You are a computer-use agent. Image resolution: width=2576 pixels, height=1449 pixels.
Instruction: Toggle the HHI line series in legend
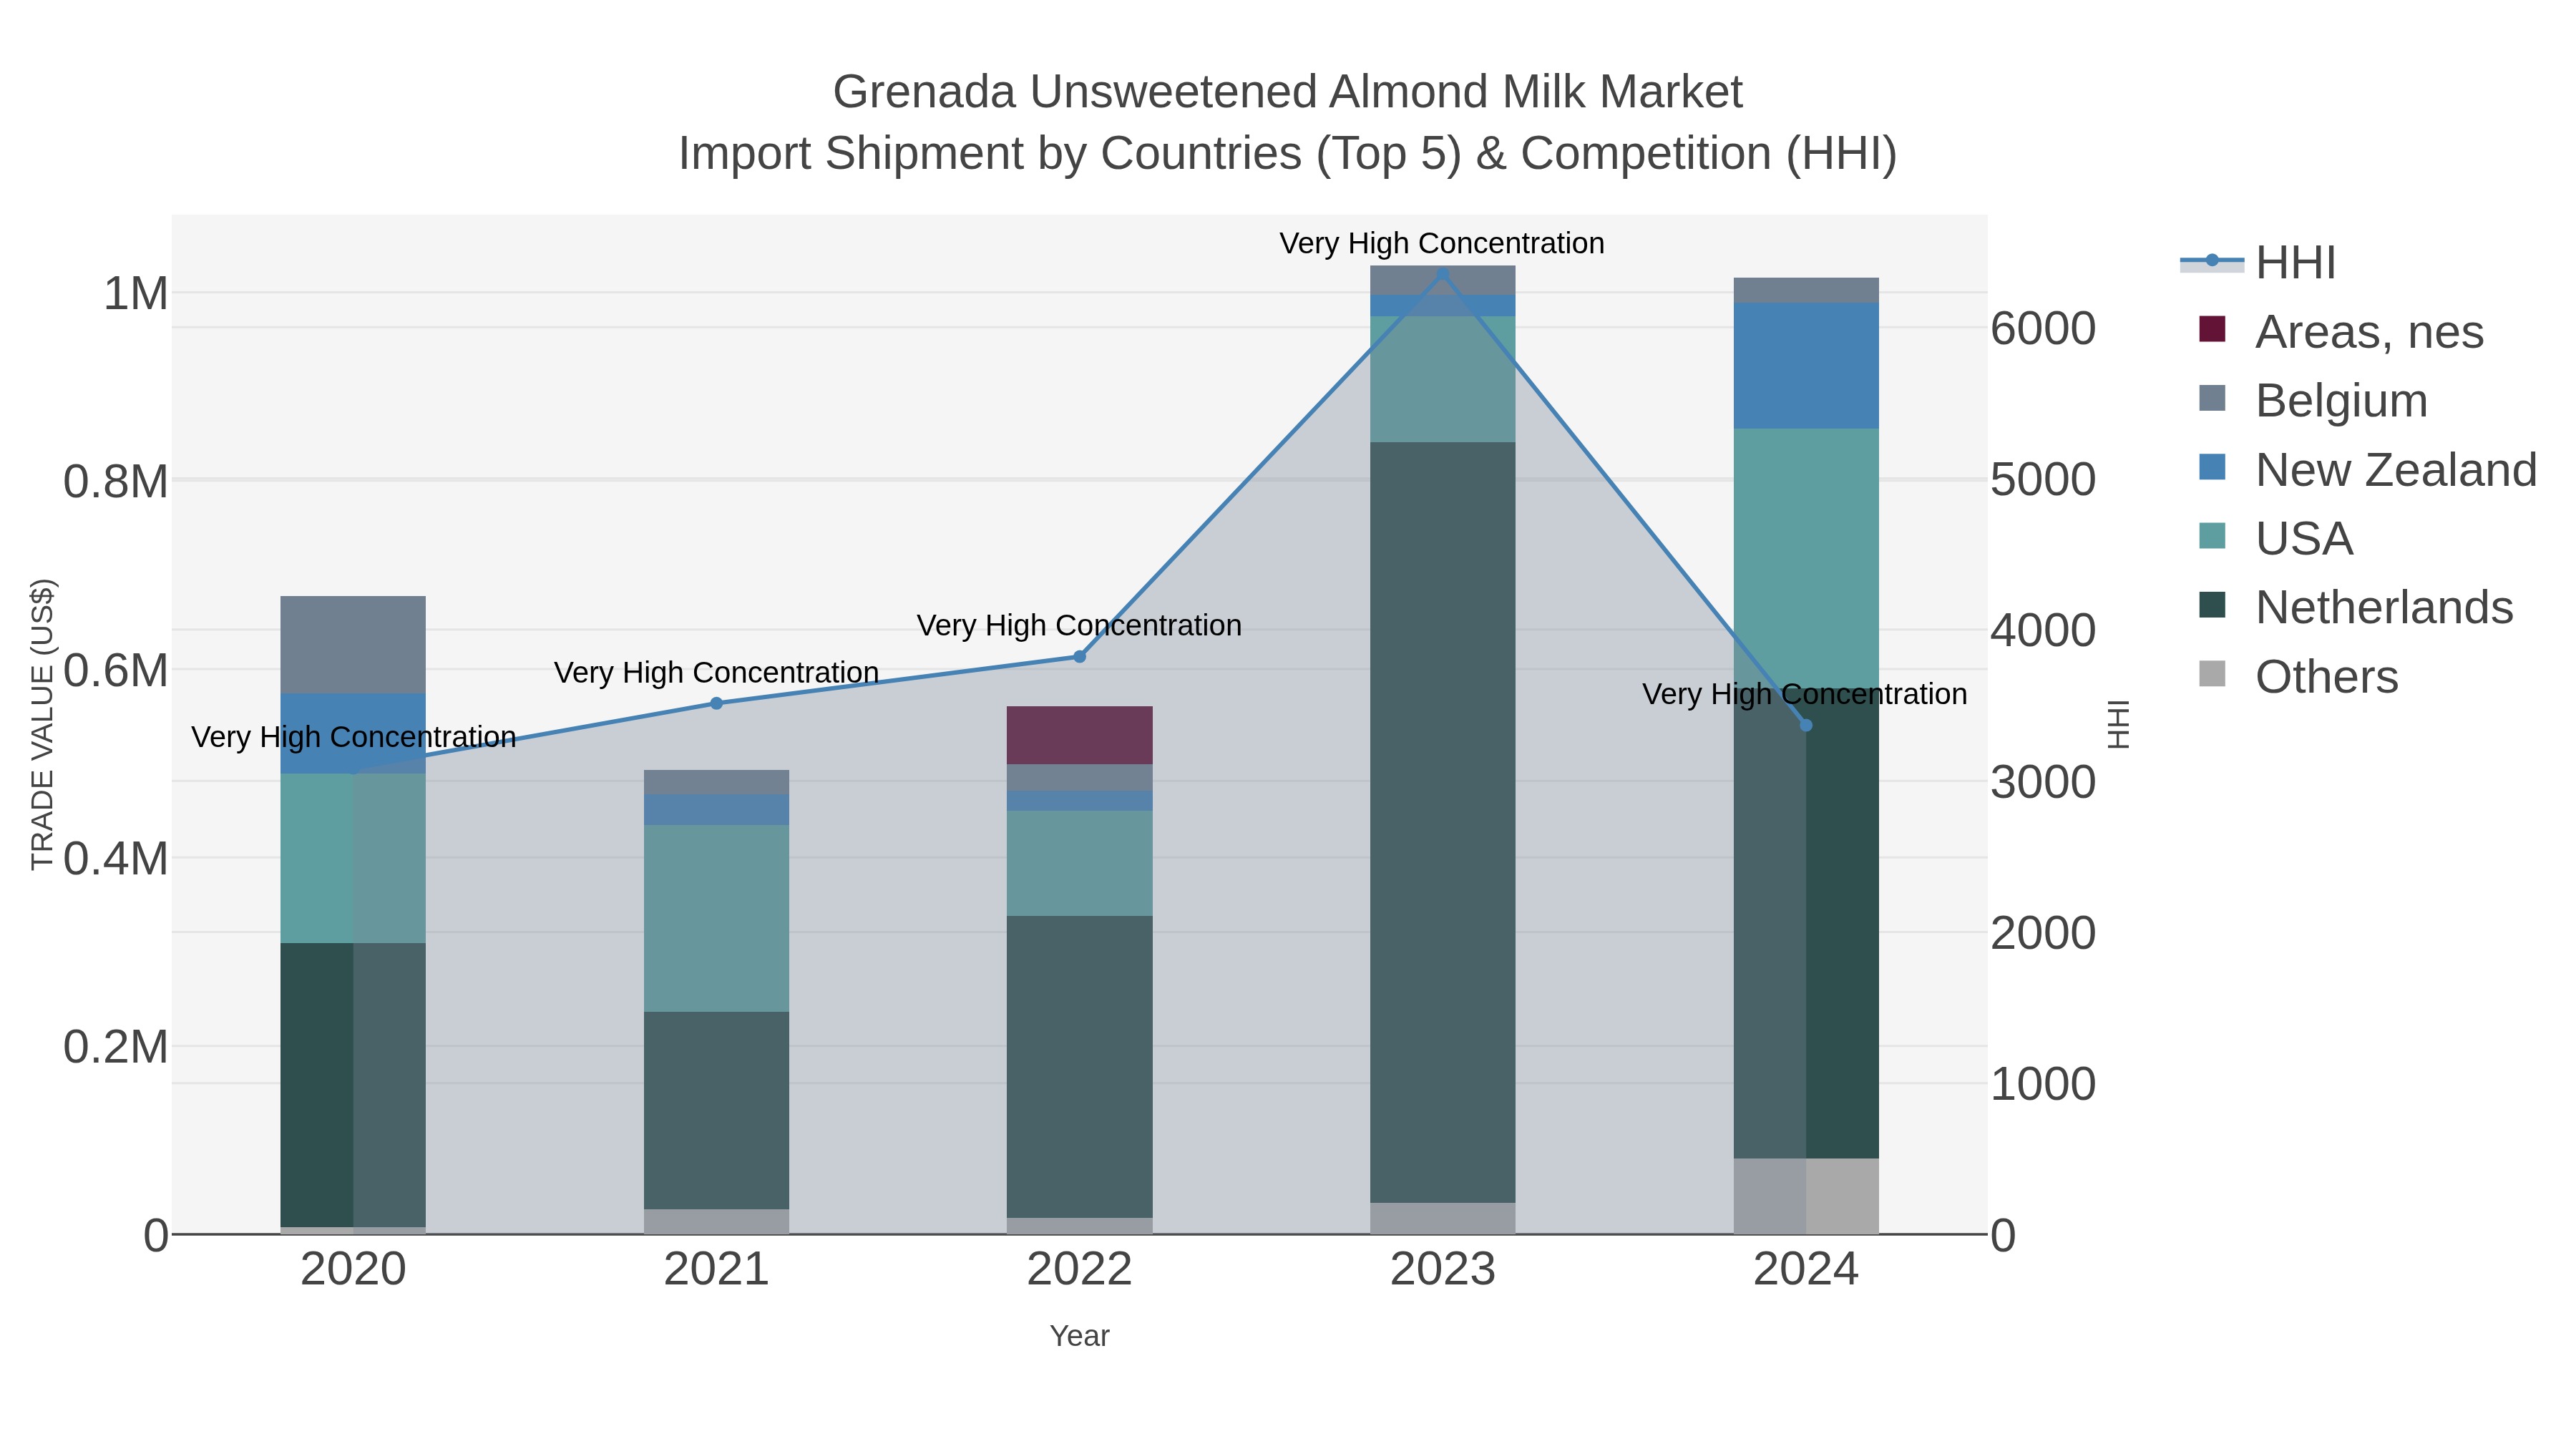[2258, 262]
